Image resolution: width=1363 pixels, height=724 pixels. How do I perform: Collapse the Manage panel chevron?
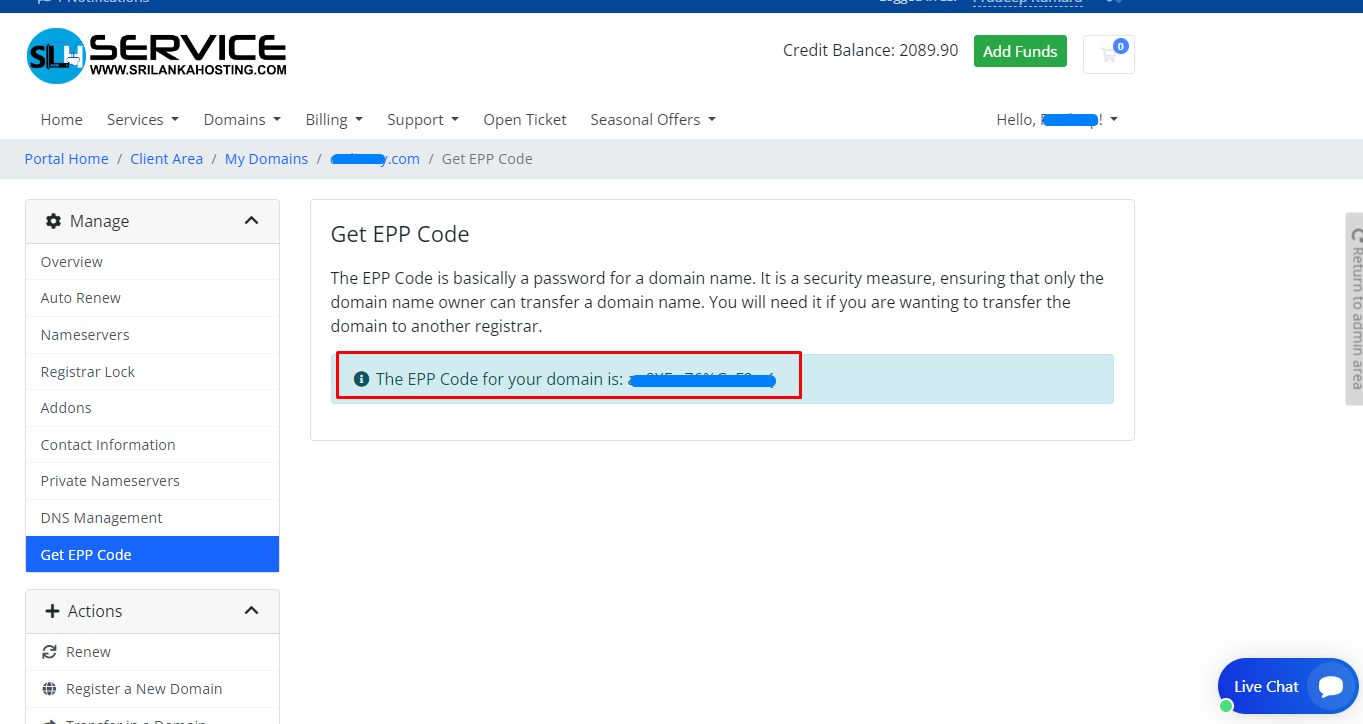coord(251,221)
